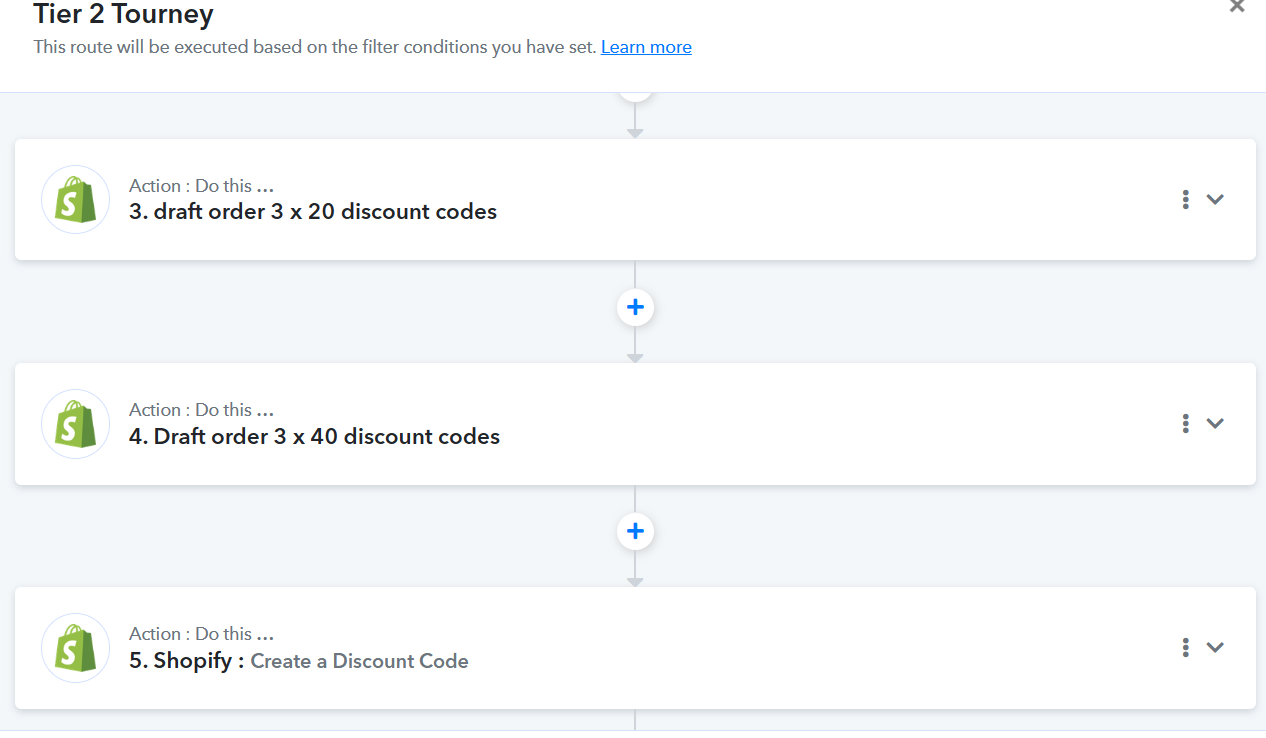The width and height of the screenshot is (1266, 738).
Task: Close the Tier 2 Tourney route panel
Action: pos(1237,6)
